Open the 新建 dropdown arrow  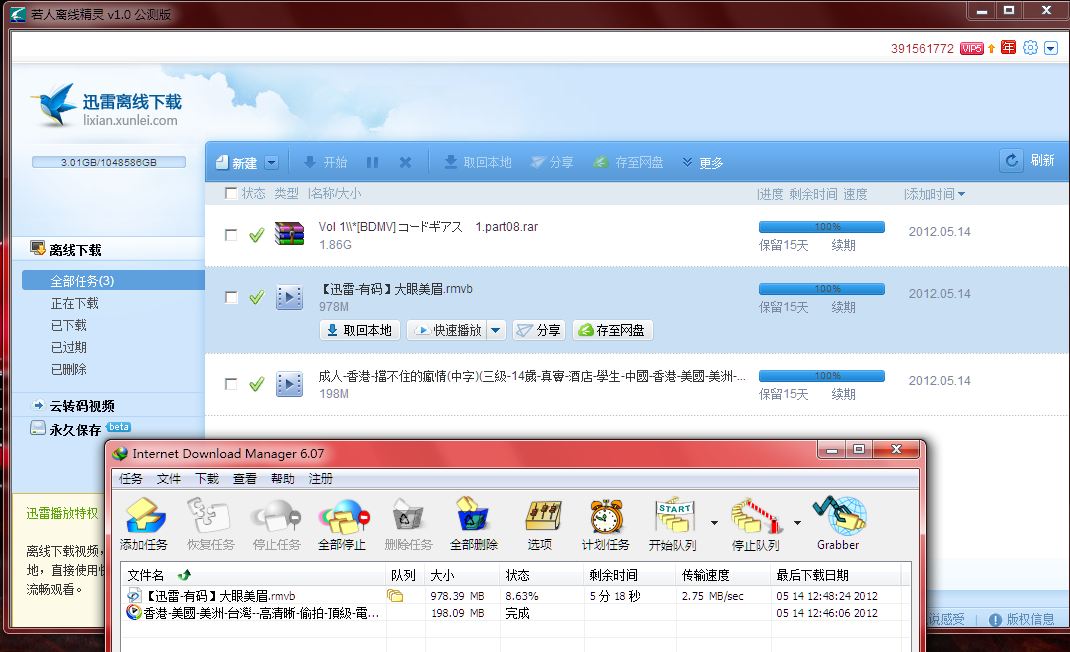pyautogui.click(x=272, y=162)
